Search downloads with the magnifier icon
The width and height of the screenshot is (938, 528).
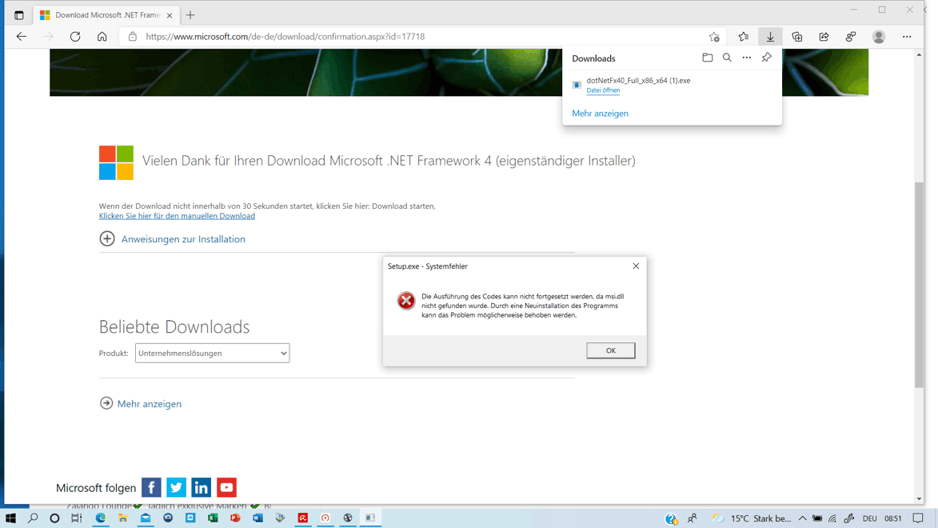click(727, 58)
